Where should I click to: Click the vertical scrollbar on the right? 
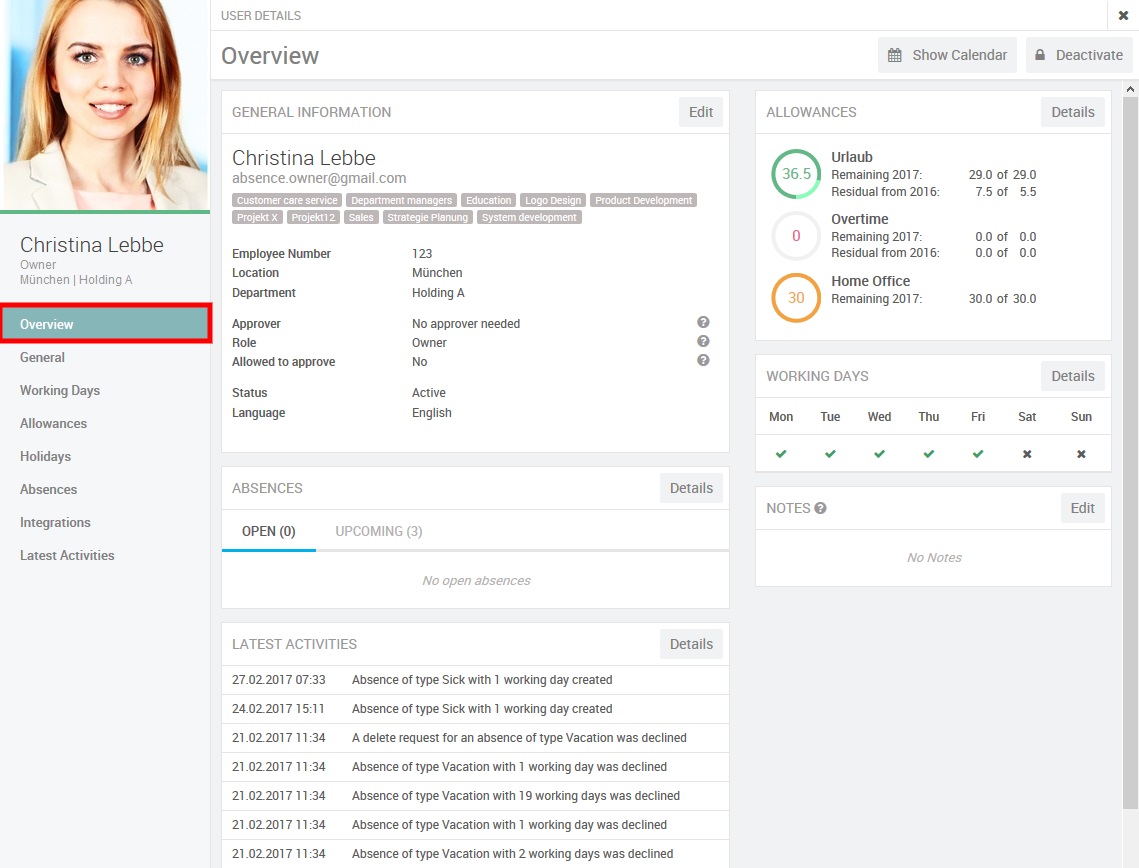(1131, 450)
